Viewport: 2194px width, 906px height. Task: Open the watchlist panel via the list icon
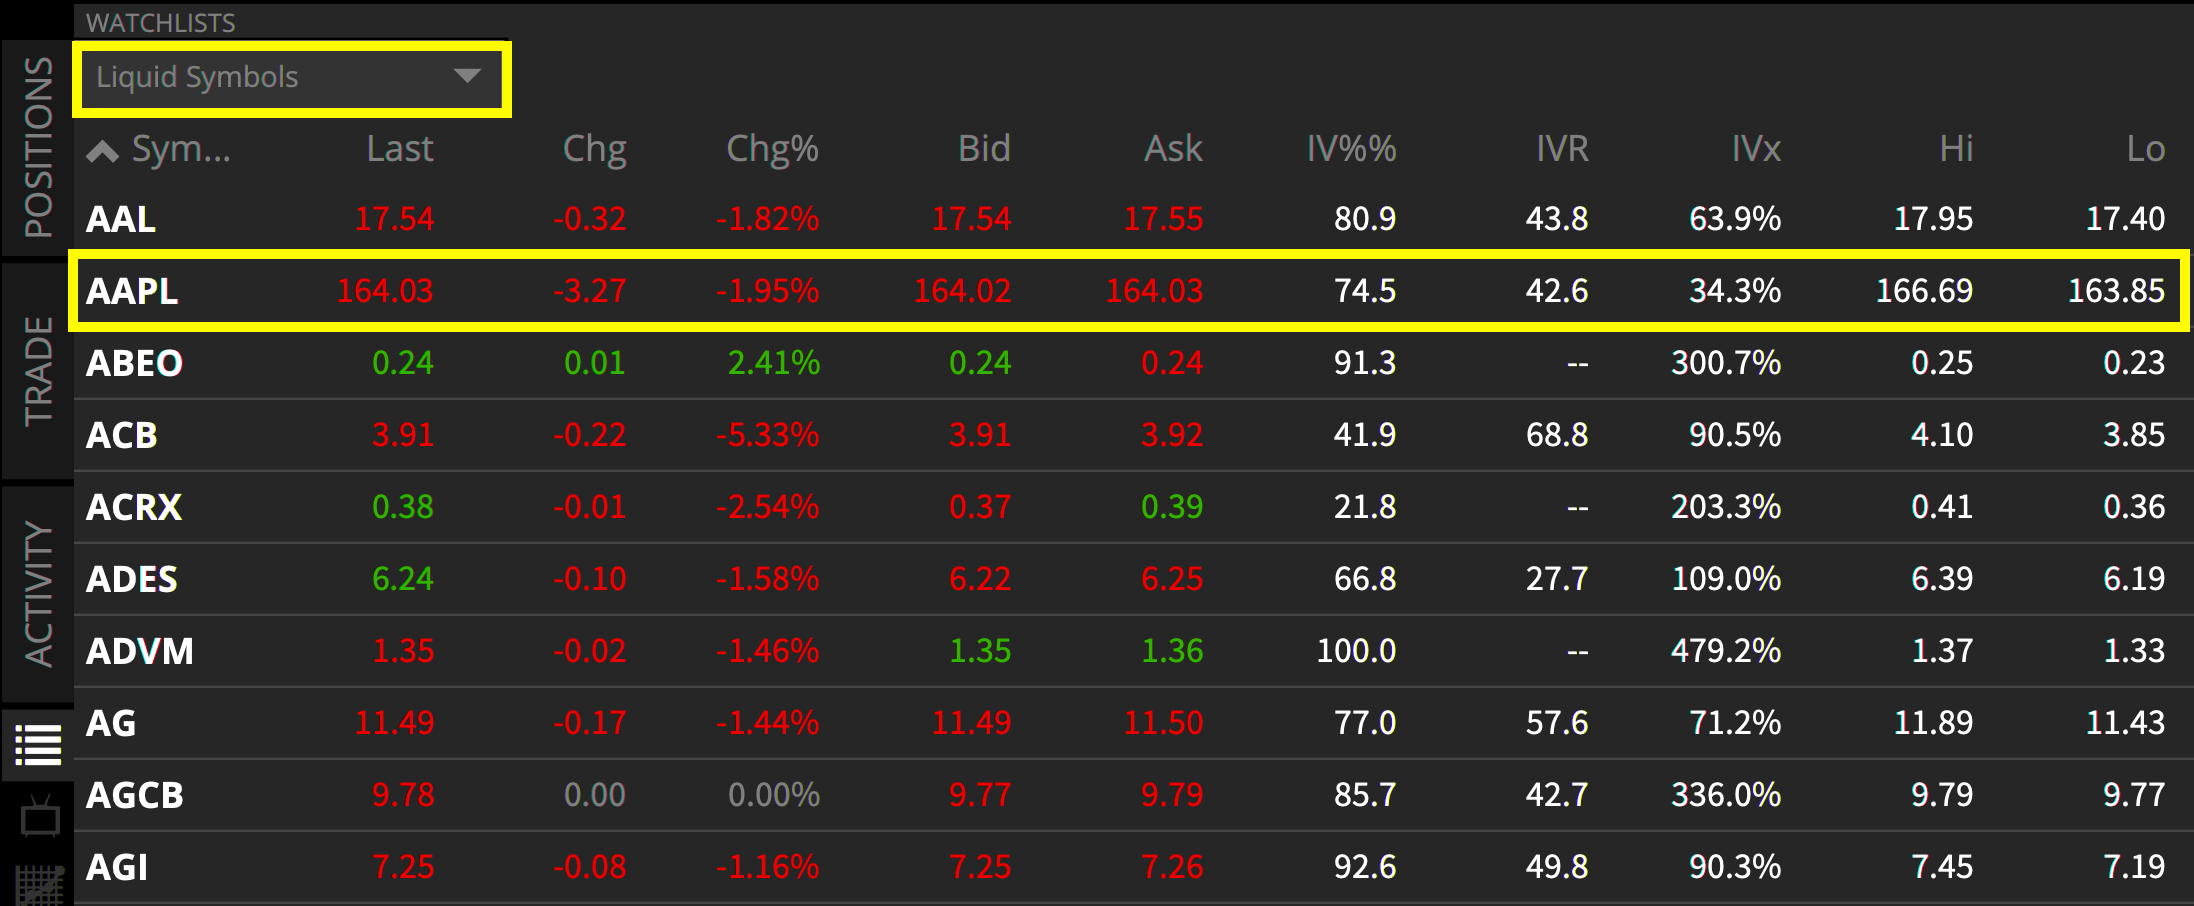[x=37, y=744]
